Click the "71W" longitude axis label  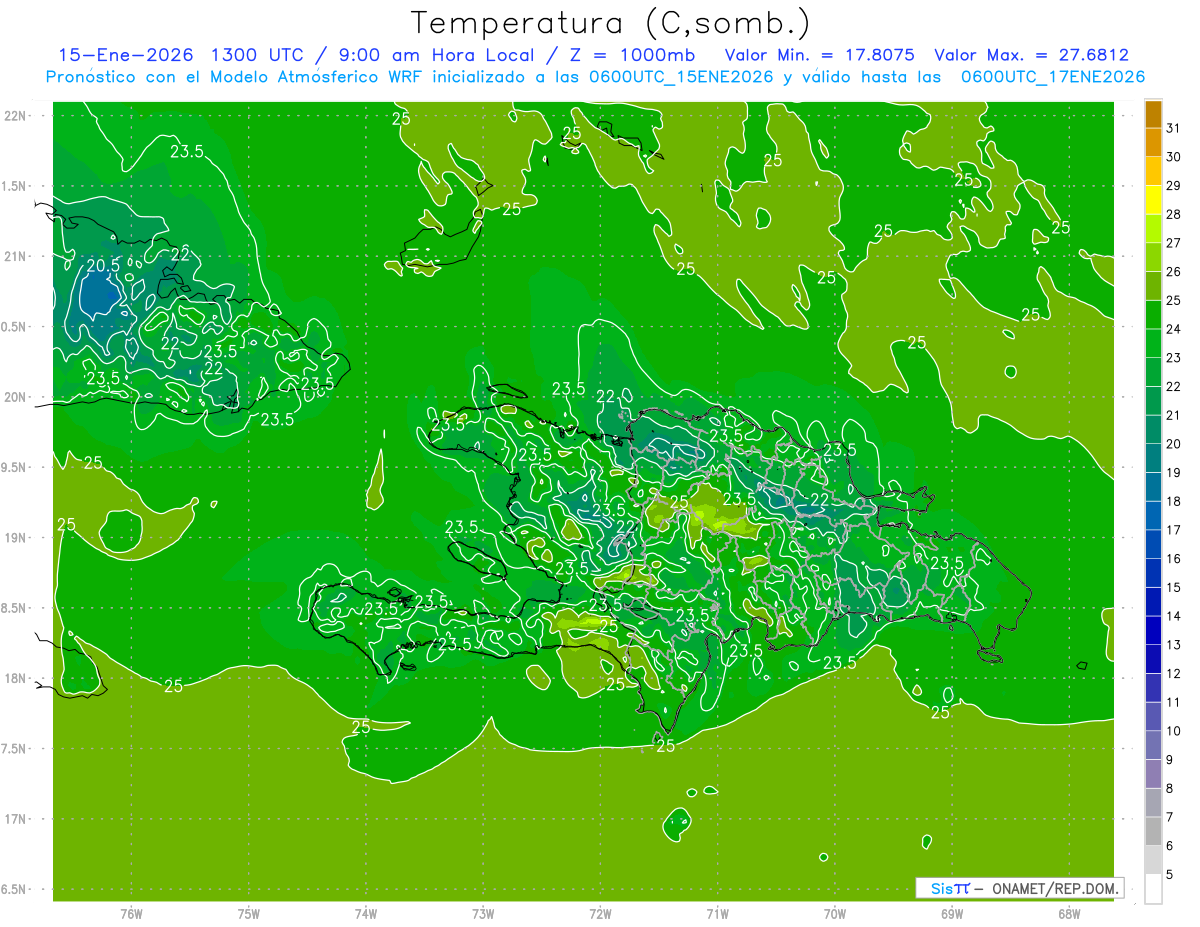click(717, 913)
